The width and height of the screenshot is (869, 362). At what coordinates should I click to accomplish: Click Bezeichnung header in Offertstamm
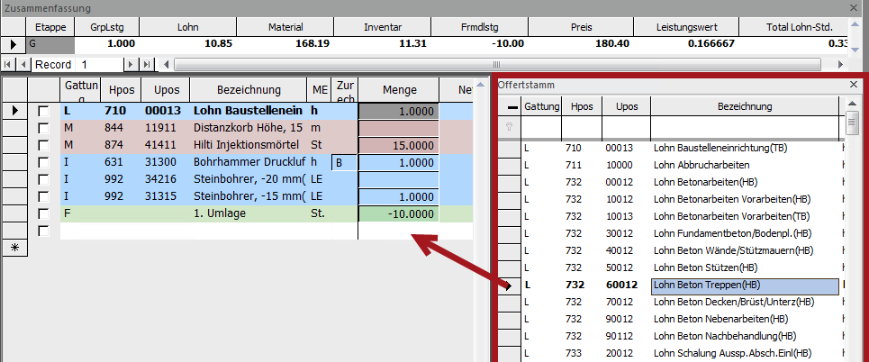coord(745,106)
